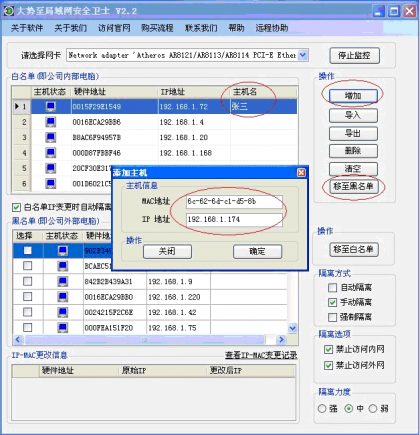
Task: Toggle 禁止访问内网 checkbox
Action: tap(328, 349)
